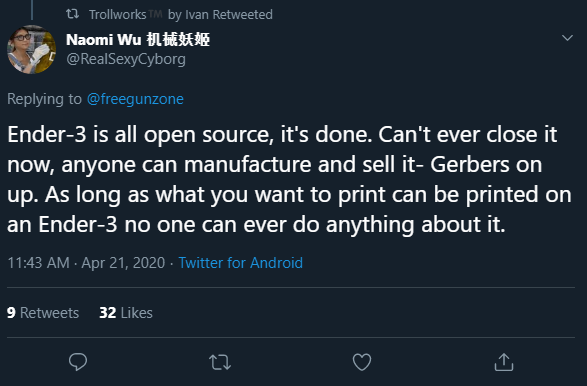Screen dimensions: 587x386
Task: View the 32 Likes list
Action: (x=126, y=313)
